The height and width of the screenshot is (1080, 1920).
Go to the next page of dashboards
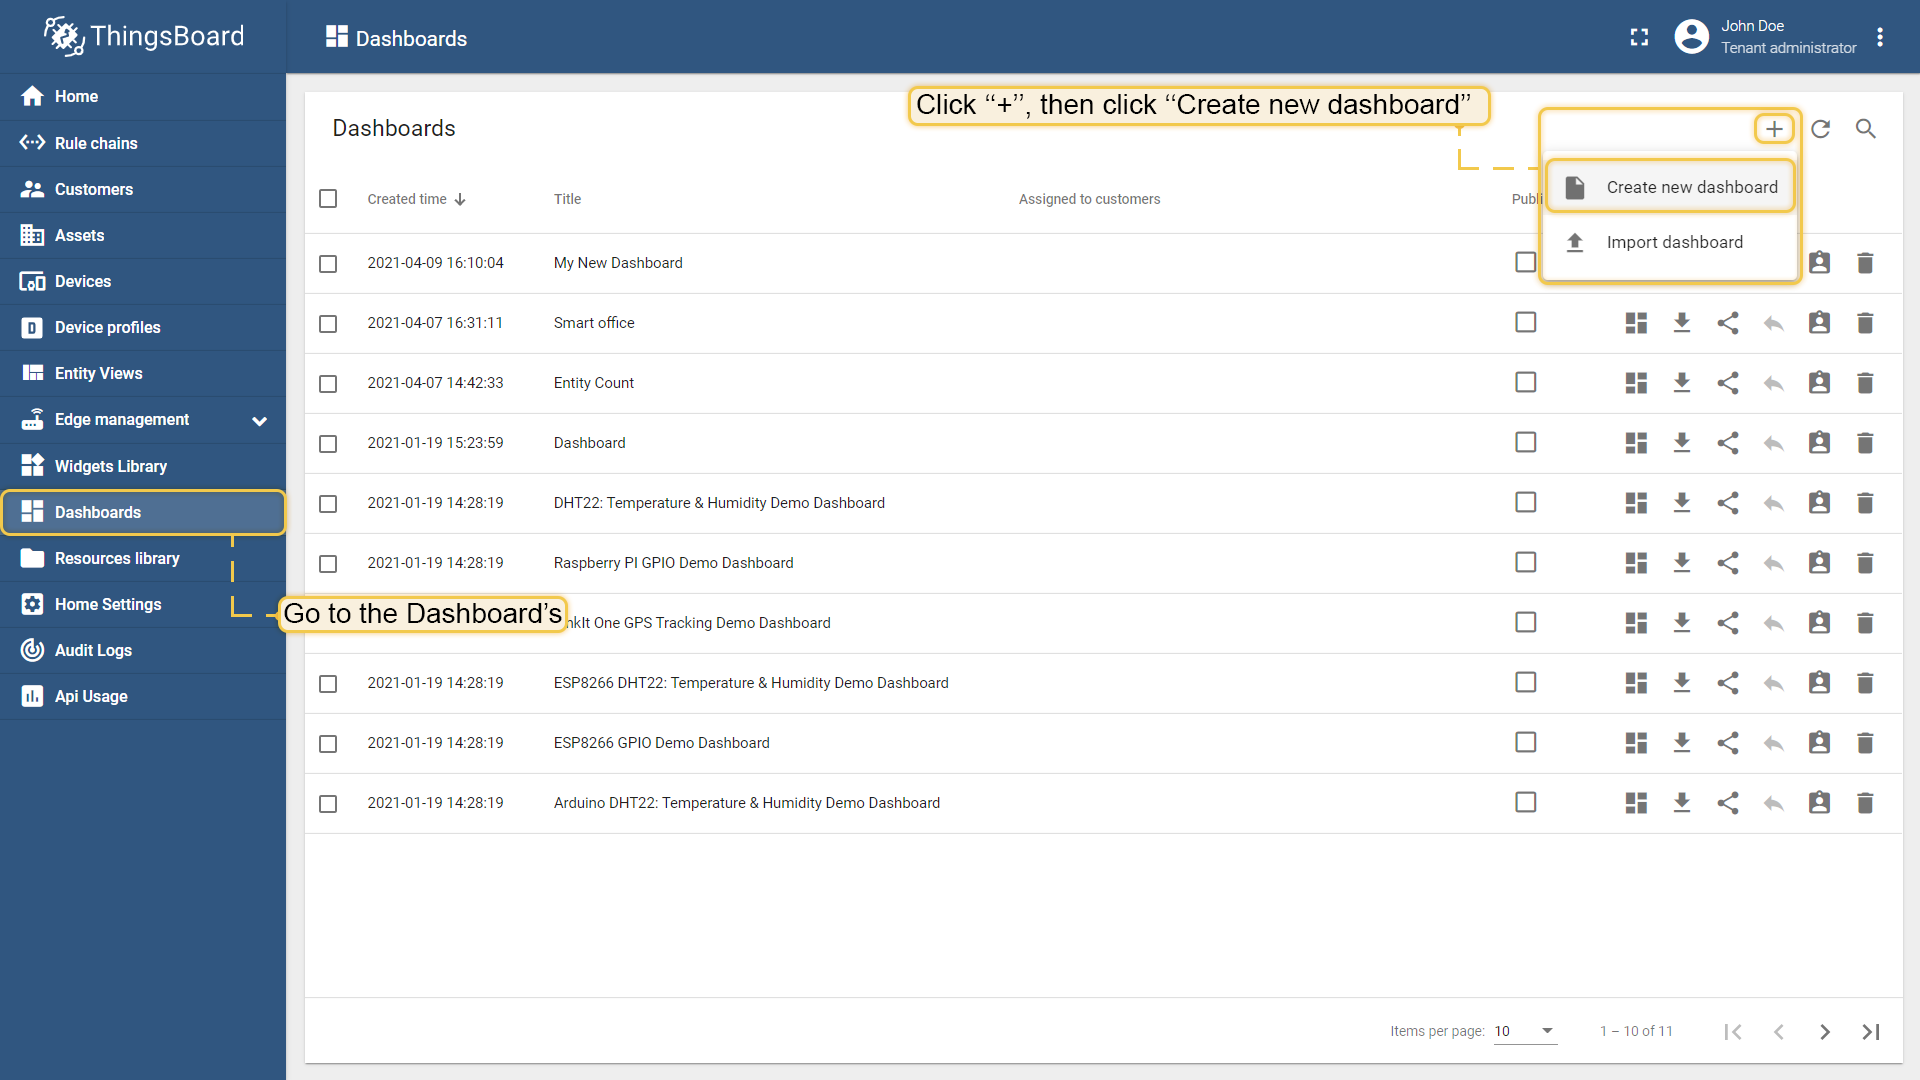click(1825, 1031)
